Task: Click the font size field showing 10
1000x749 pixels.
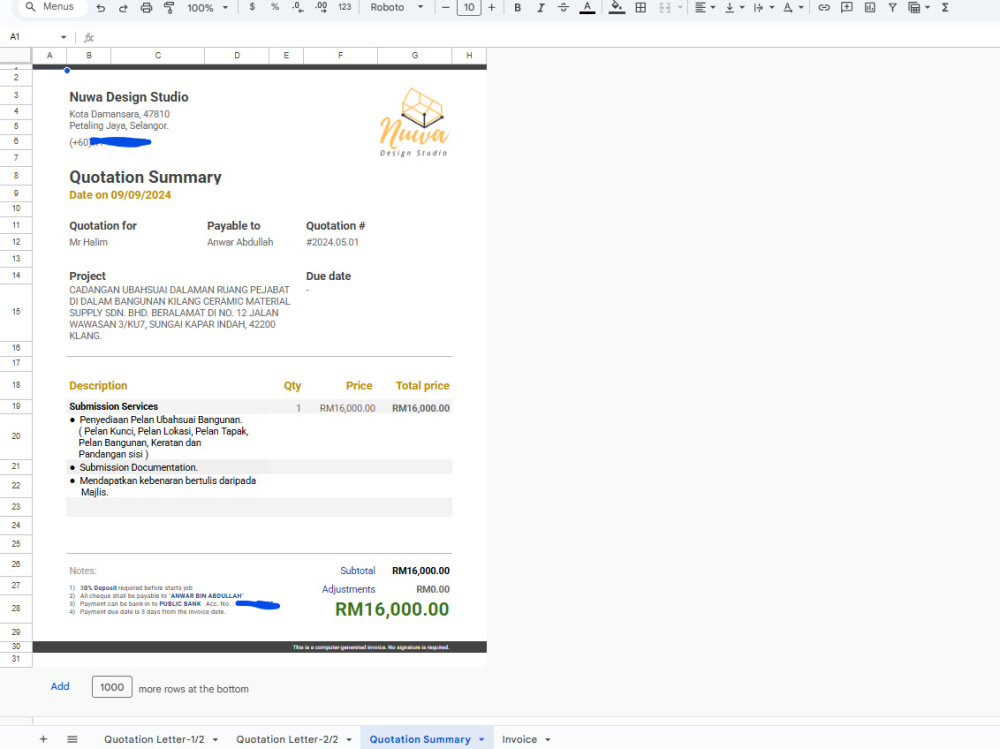Action: pos(469,8)
